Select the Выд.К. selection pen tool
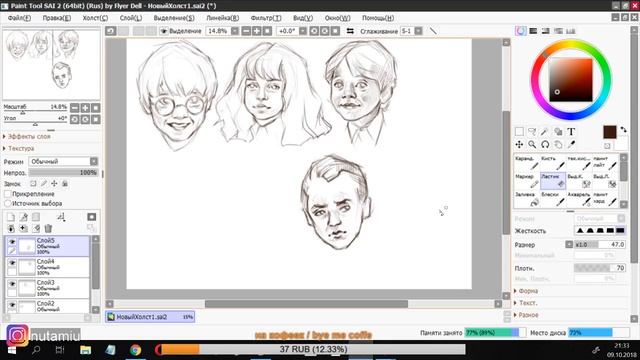 pyautogui.click(x=579, y=181)
